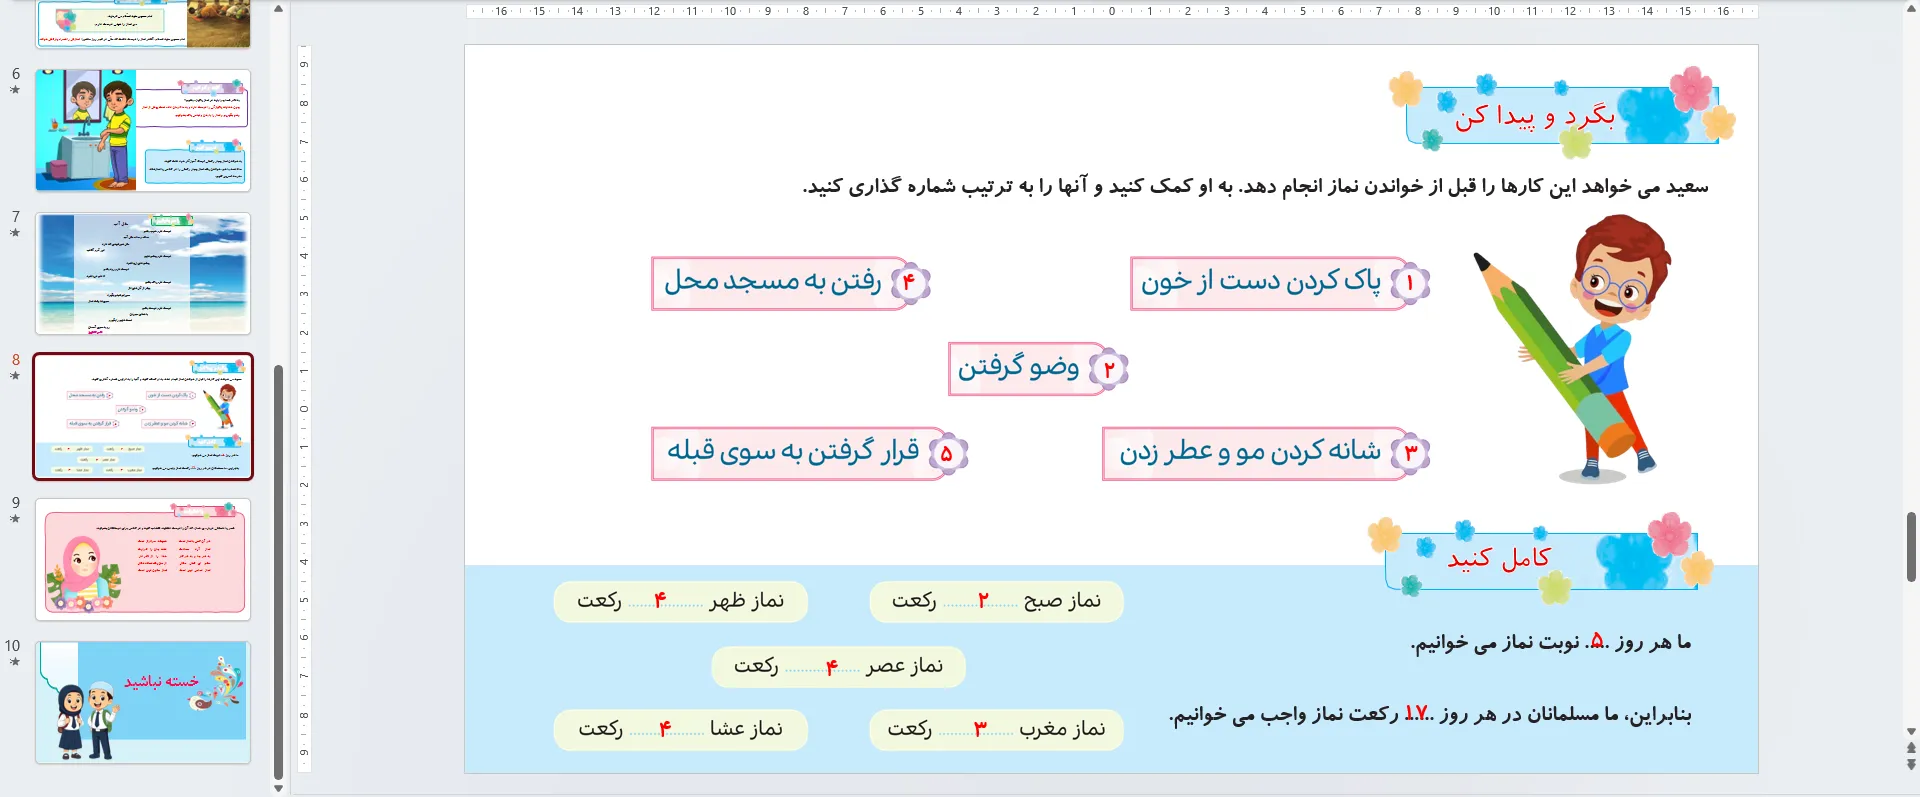Click the transition star under slide number 7

point(15,233)
